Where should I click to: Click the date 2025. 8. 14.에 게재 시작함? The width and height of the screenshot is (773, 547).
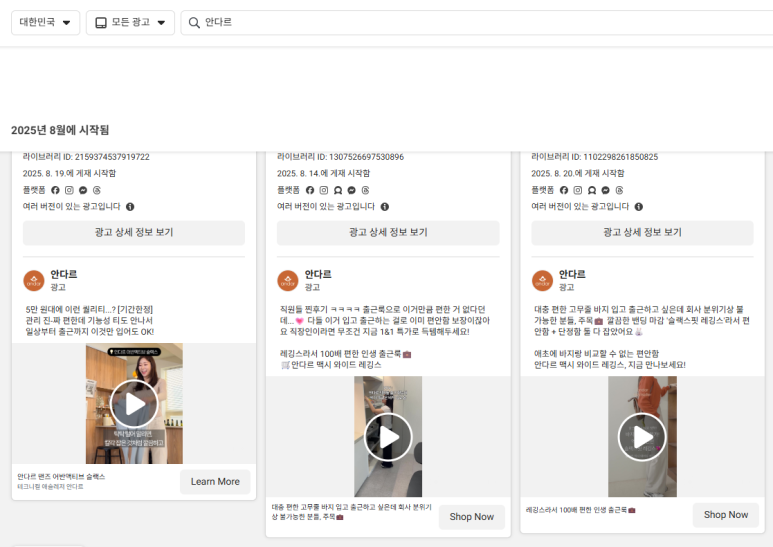(x=323, y=173)
